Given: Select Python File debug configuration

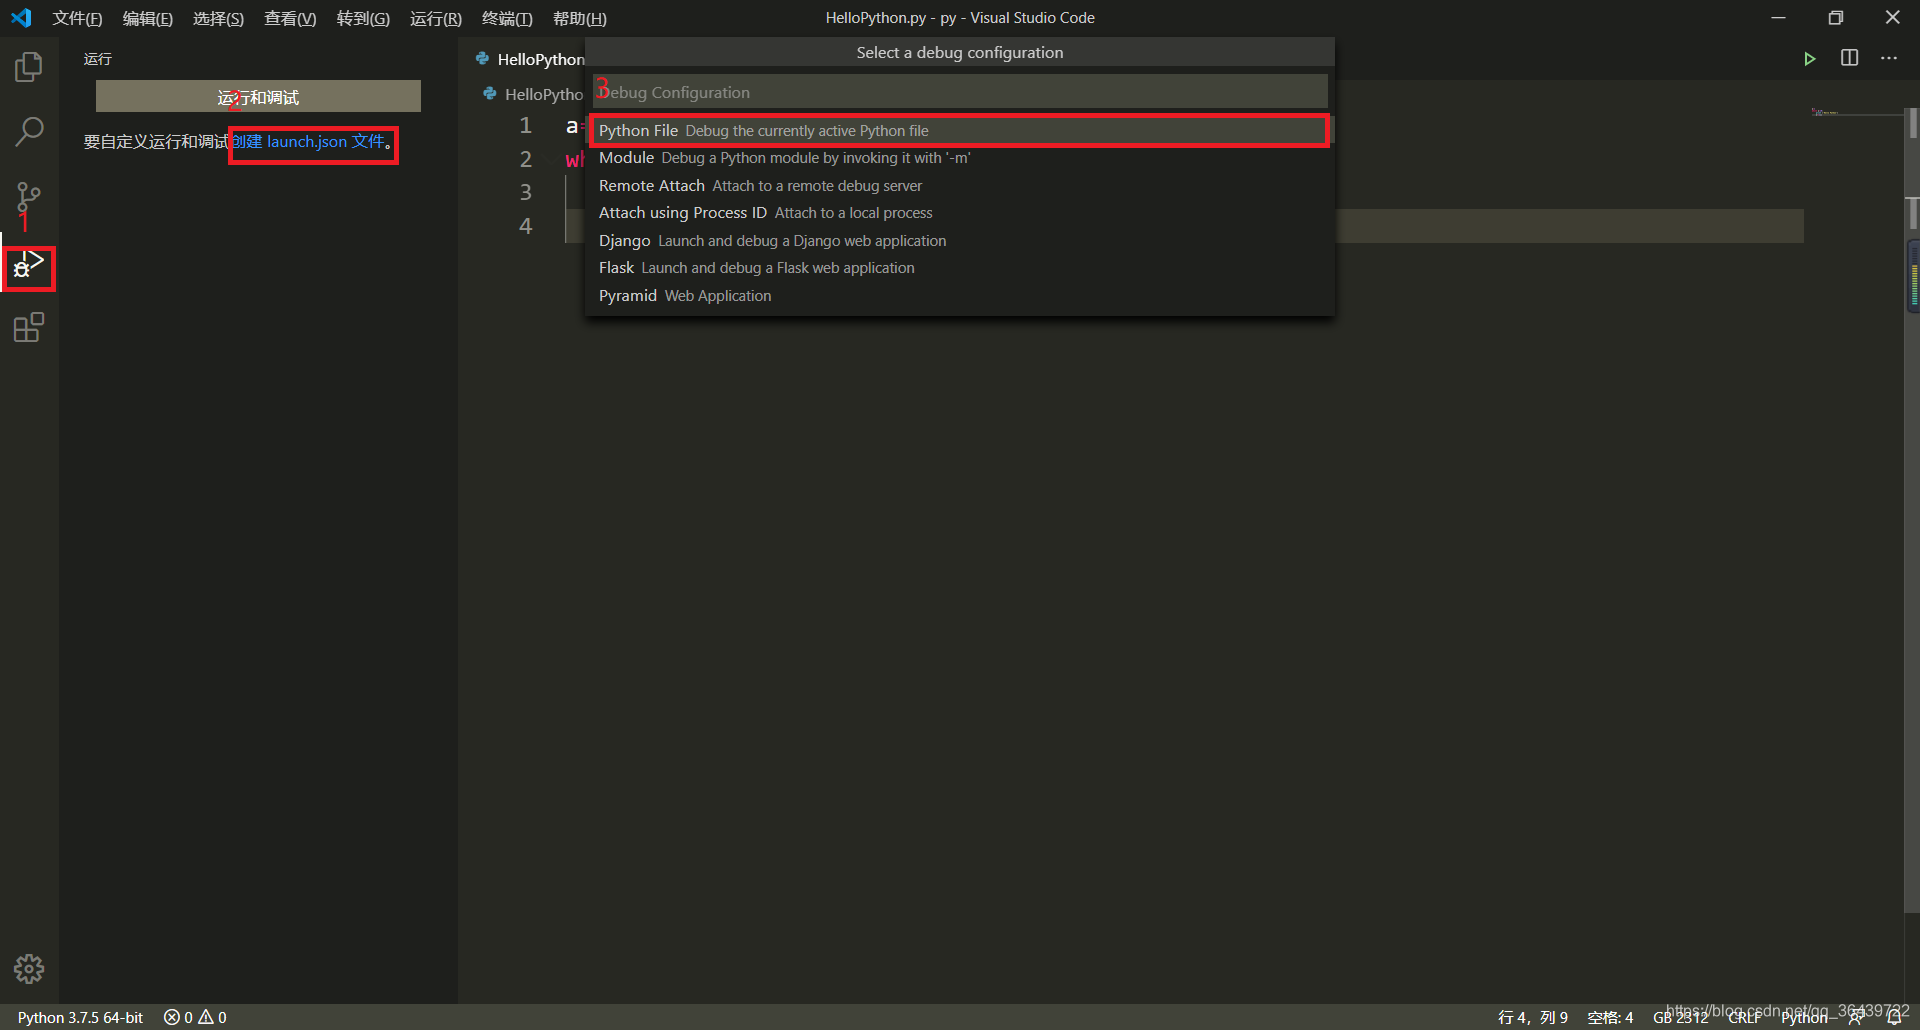Looking at the screenshot, I should pos(960,131).
